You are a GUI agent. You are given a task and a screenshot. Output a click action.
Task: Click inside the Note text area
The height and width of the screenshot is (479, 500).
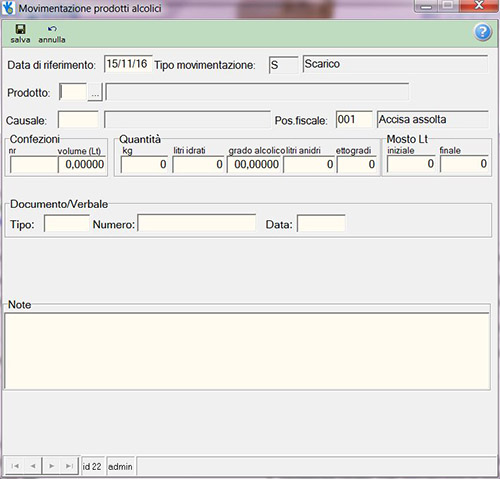pyautogui.click(x=247, y=351)
